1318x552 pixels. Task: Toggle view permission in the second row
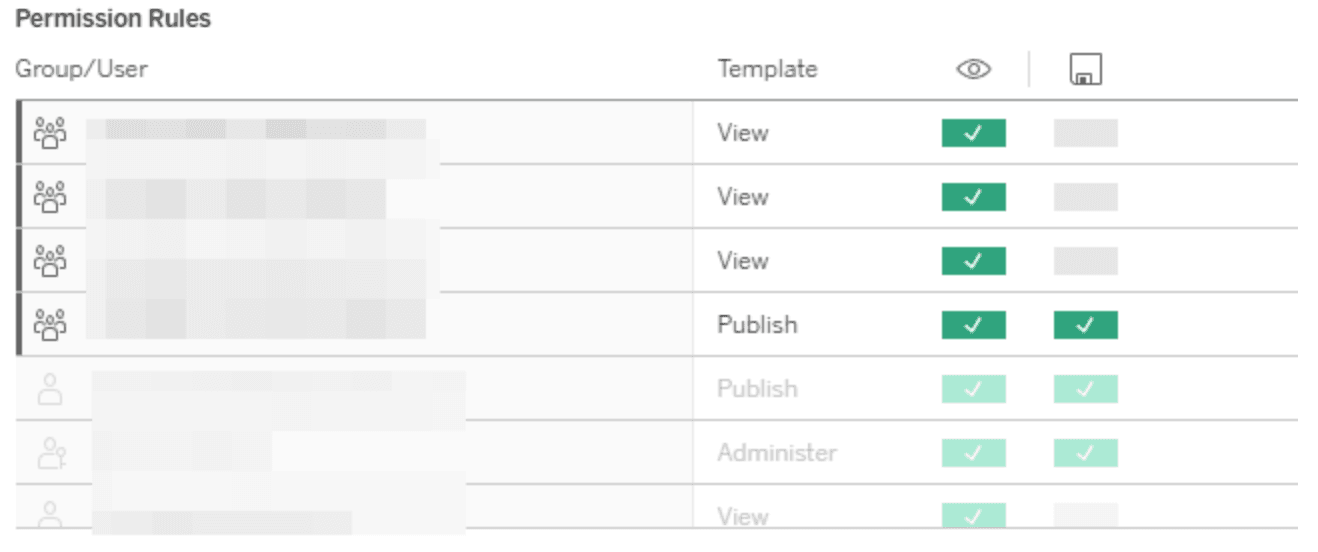973,197
